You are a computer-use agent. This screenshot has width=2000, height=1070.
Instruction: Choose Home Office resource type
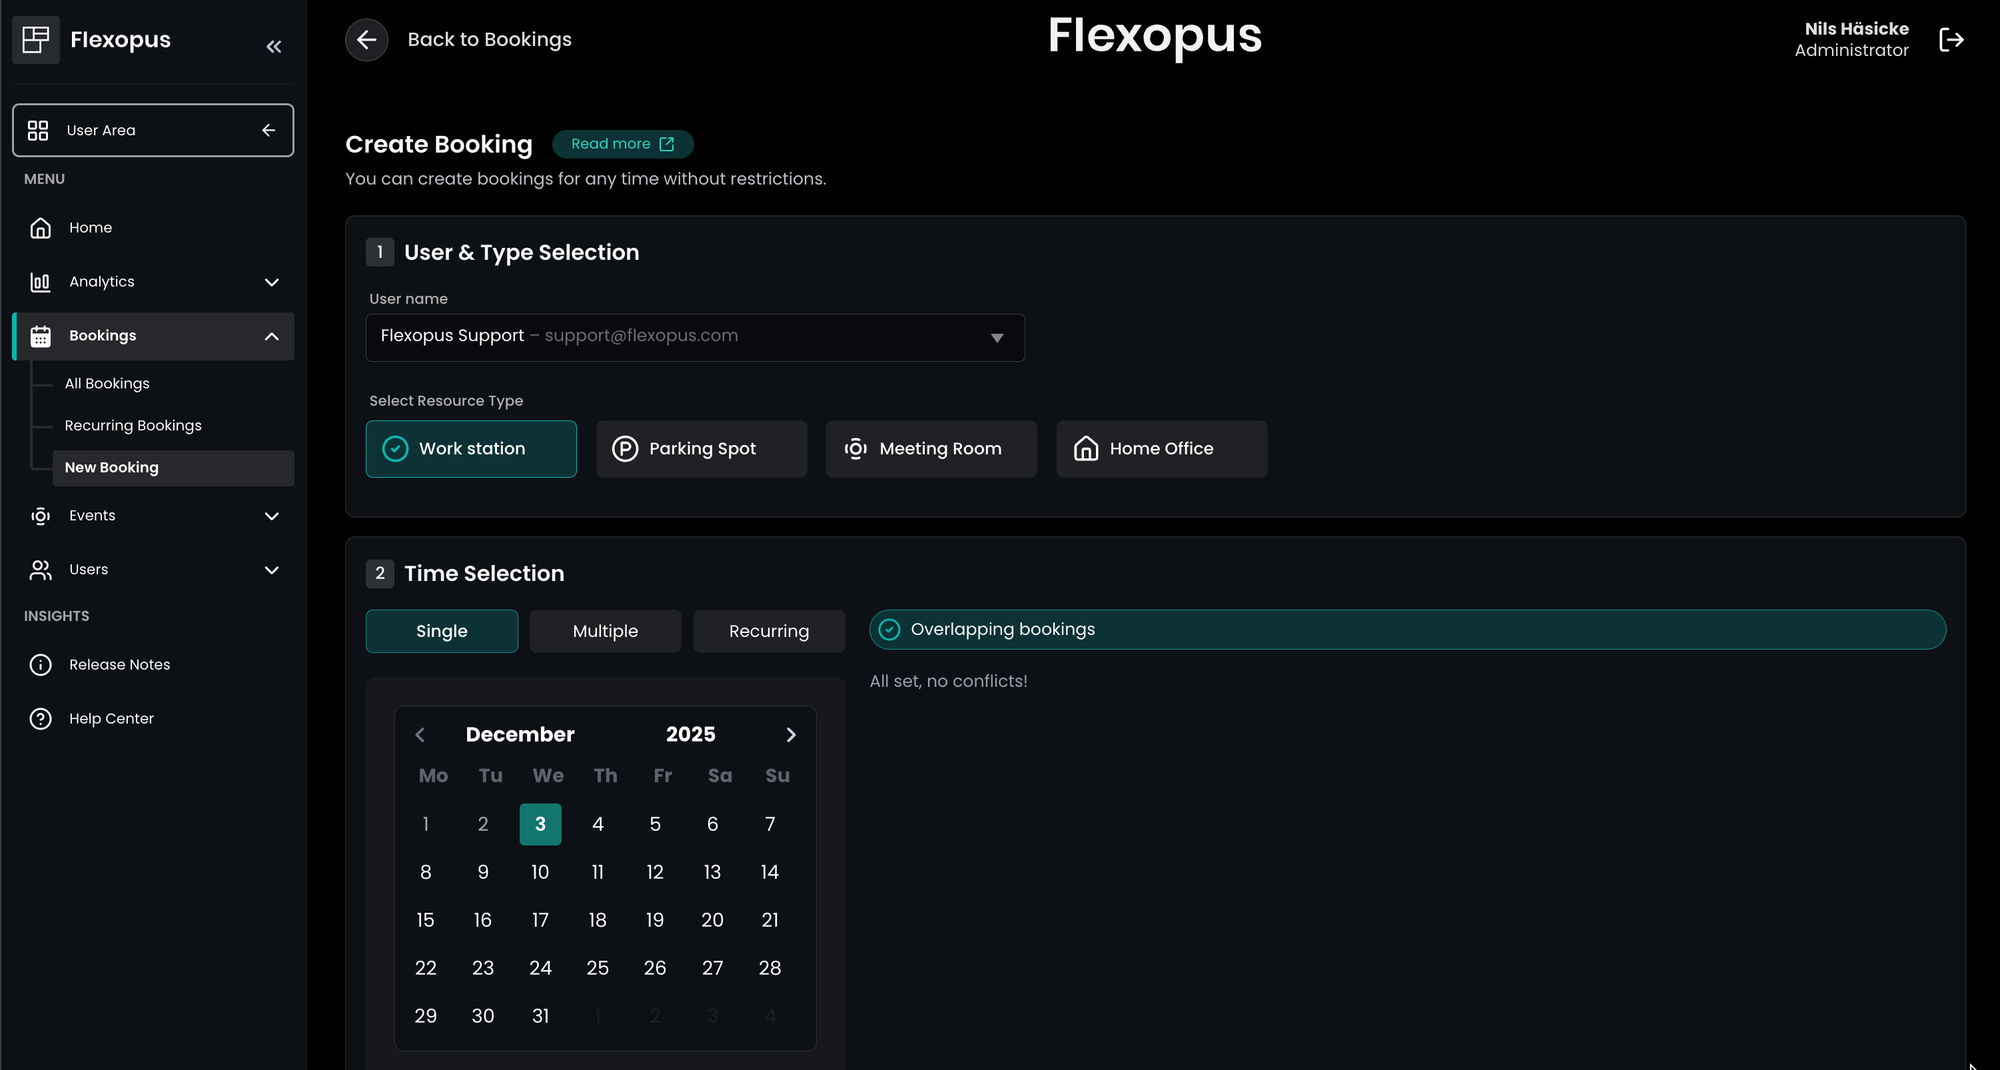pyautogui.click(x=1161, y=449)
